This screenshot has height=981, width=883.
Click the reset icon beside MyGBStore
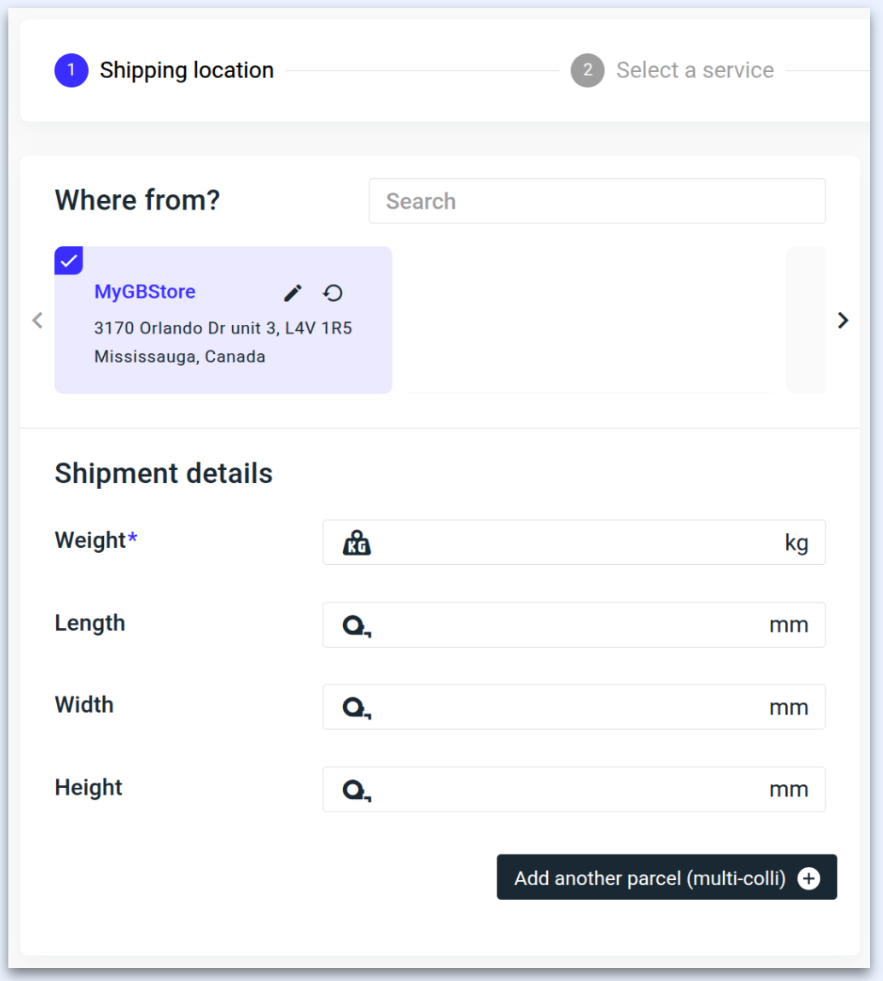(333, 293)
